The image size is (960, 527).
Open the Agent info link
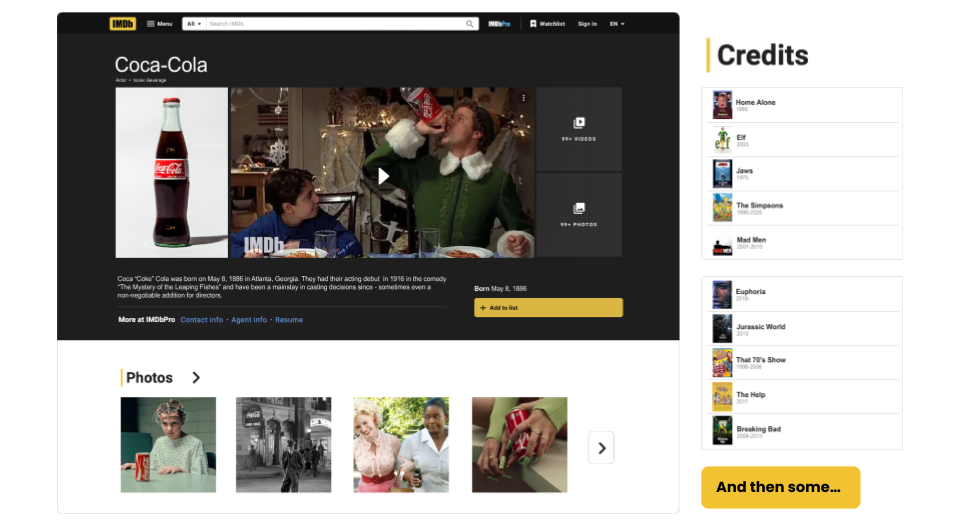(x=249, y=320)
